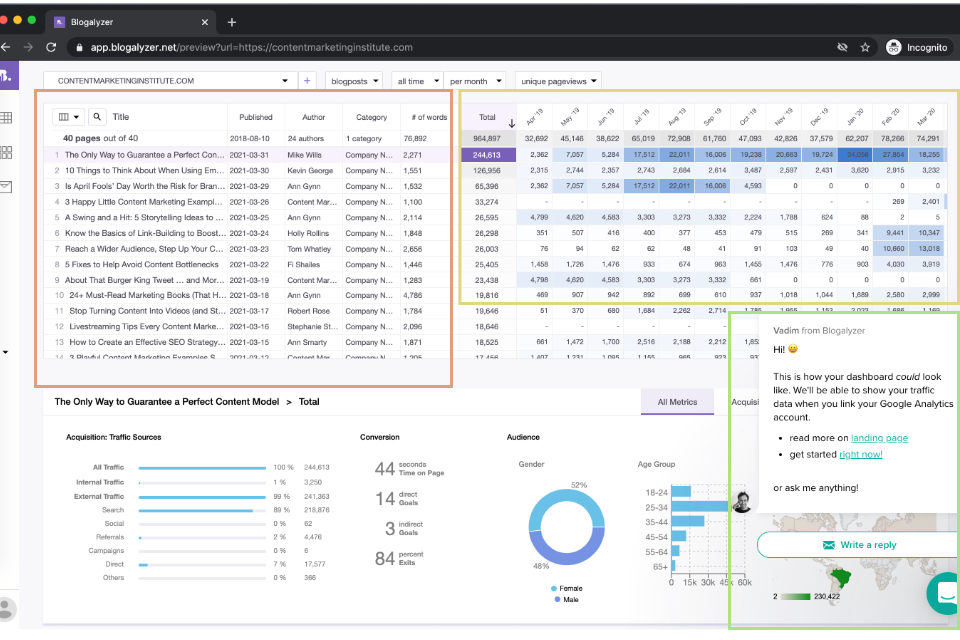Click Brazil on the audience map
Viewport: 960px width, 640px height.
[840, 576]
